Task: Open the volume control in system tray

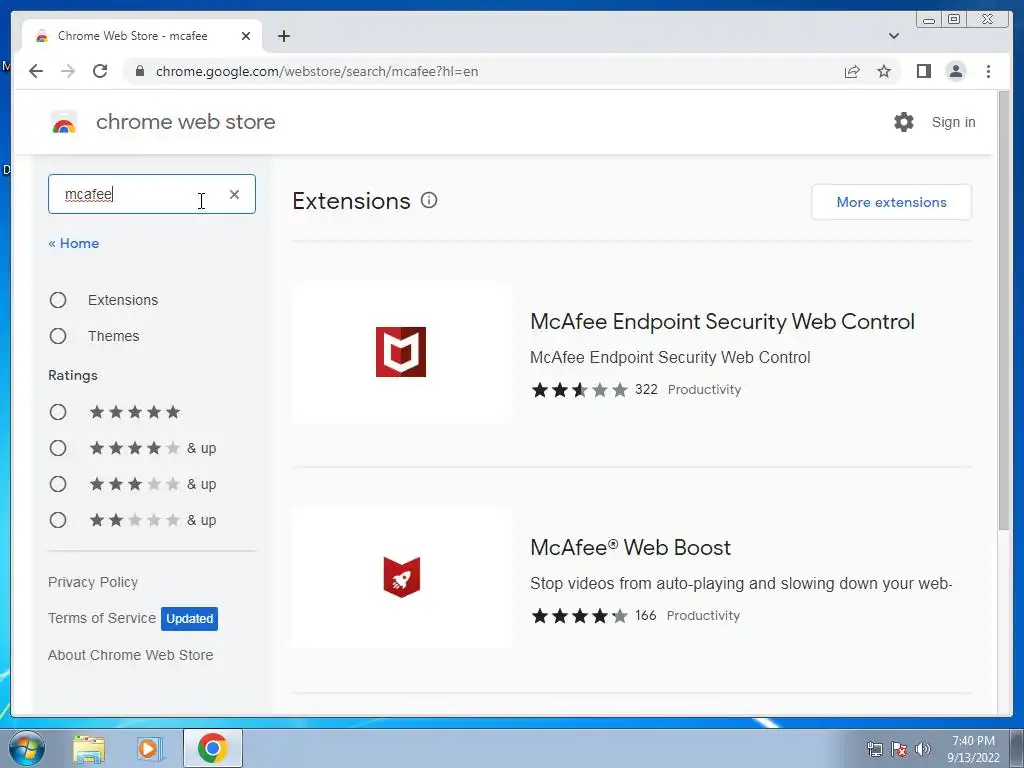Action: (923, 749)
